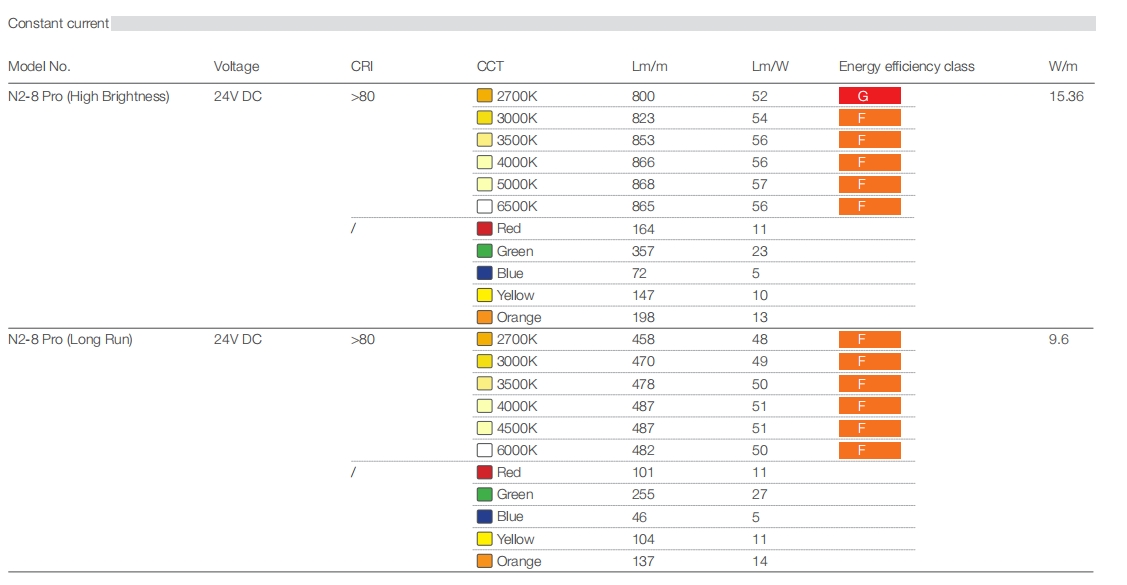Click the red G energy class badge
This screenshot has width=1127, height=585.
point(869,96)
